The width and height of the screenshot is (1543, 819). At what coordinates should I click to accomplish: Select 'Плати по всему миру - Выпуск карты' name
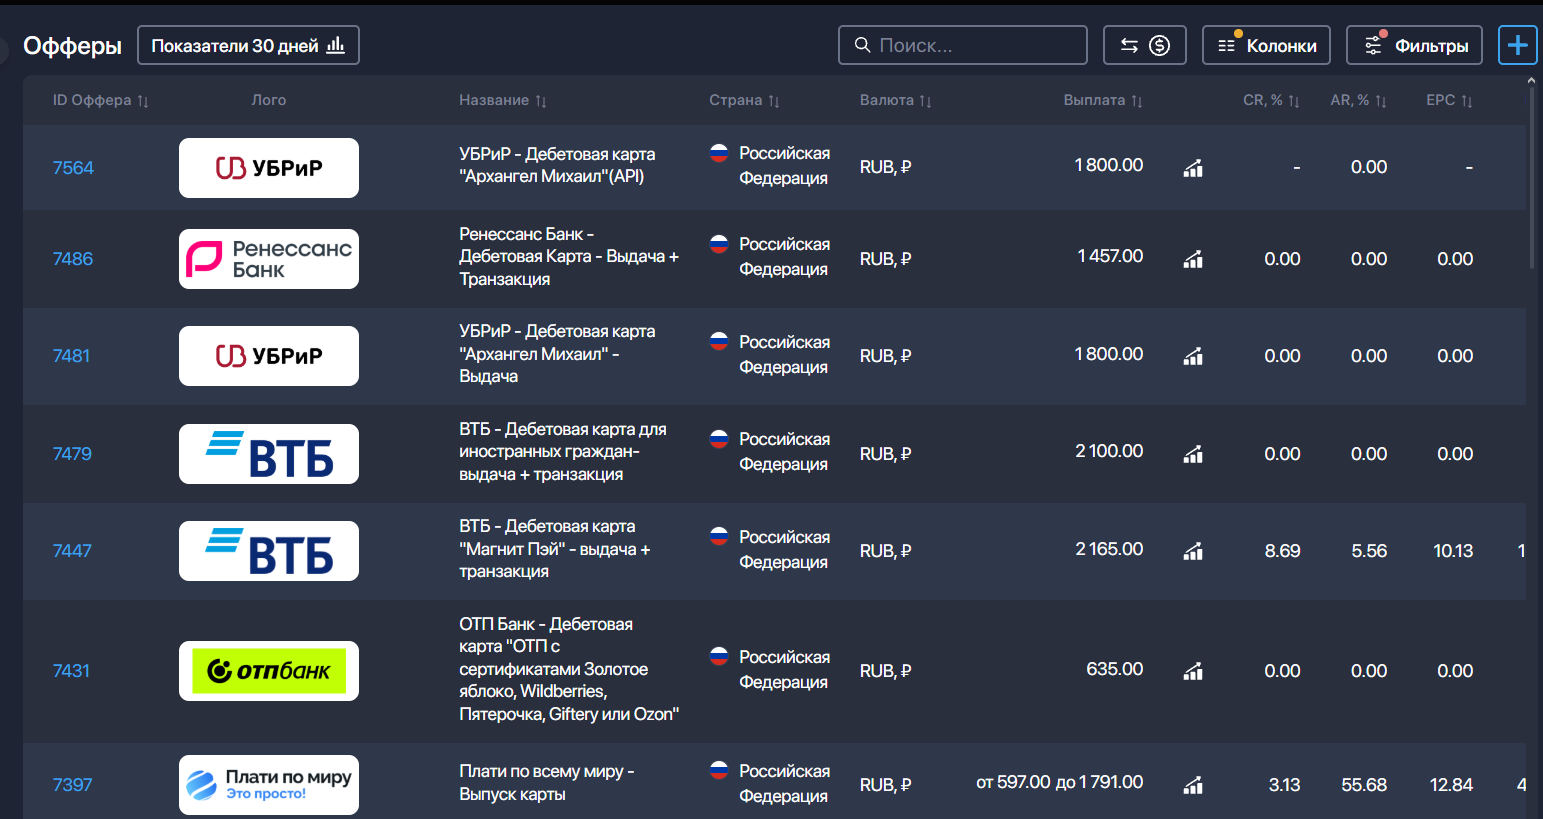pos(547,783)
